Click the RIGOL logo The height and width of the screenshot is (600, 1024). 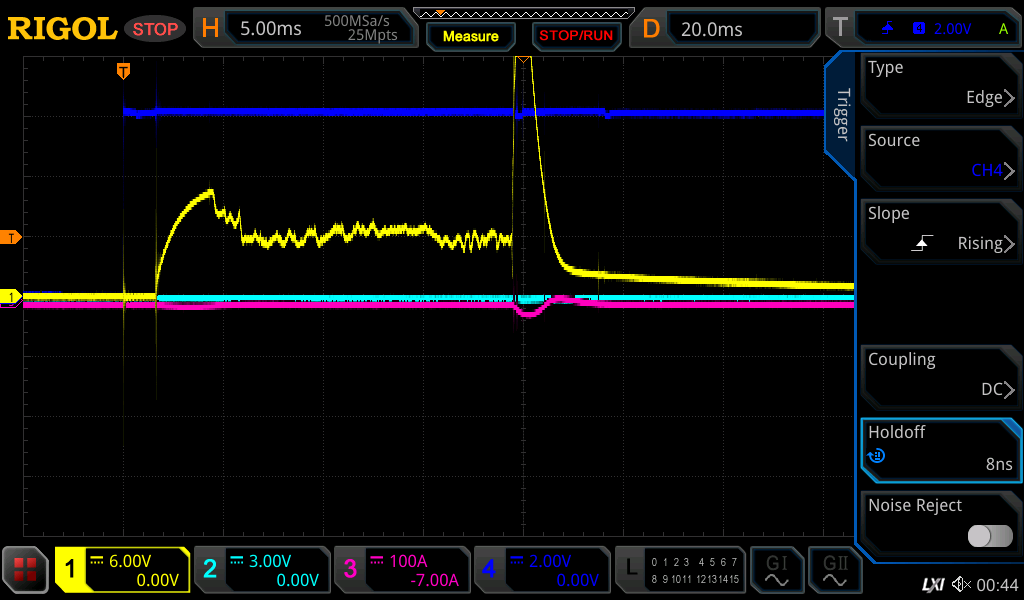point(62,29)
